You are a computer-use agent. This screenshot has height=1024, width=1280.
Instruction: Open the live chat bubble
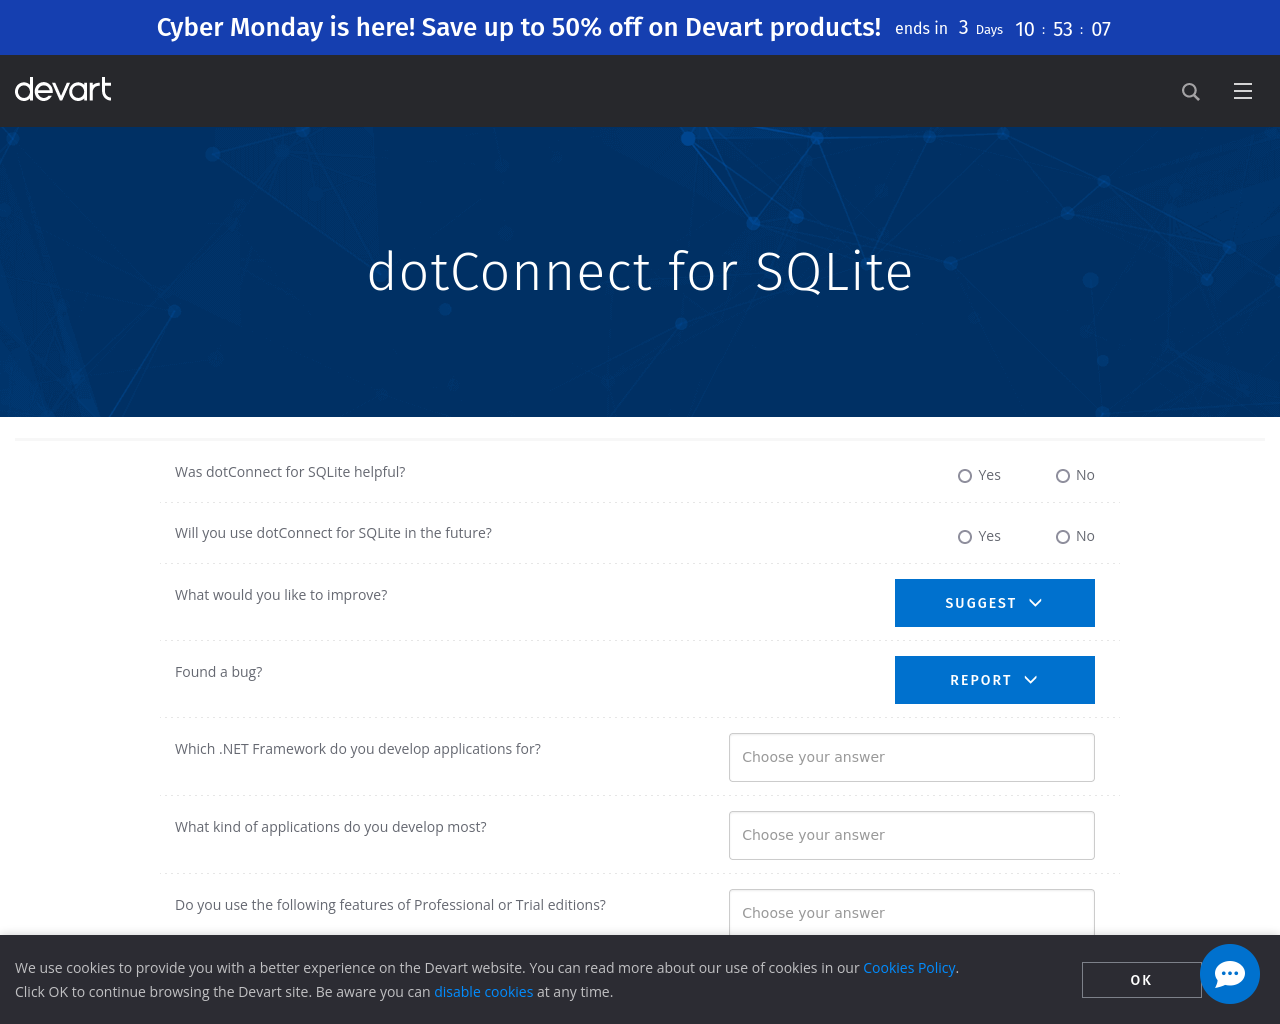pyautogui.click(x=1230, y=974)
